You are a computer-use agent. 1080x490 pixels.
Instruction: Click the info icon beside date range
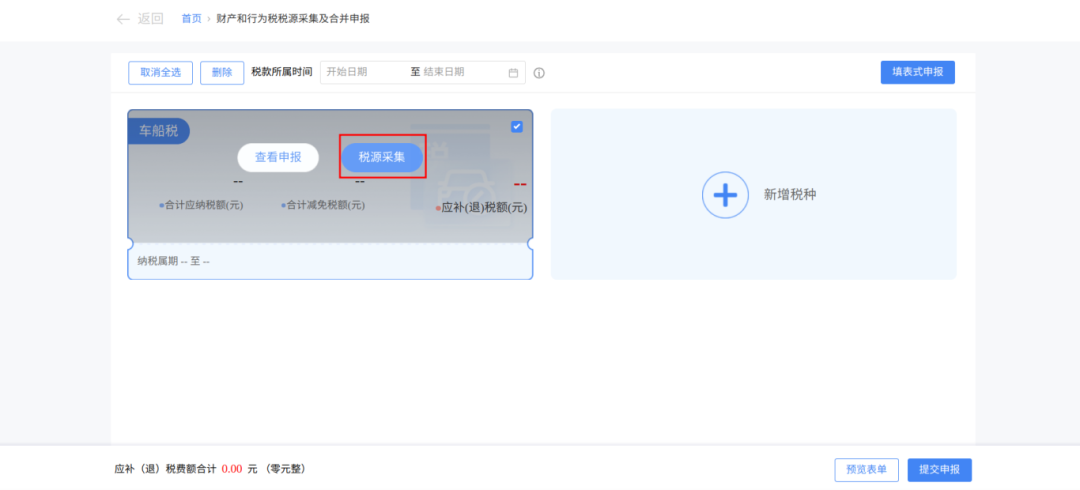point(539,73)
